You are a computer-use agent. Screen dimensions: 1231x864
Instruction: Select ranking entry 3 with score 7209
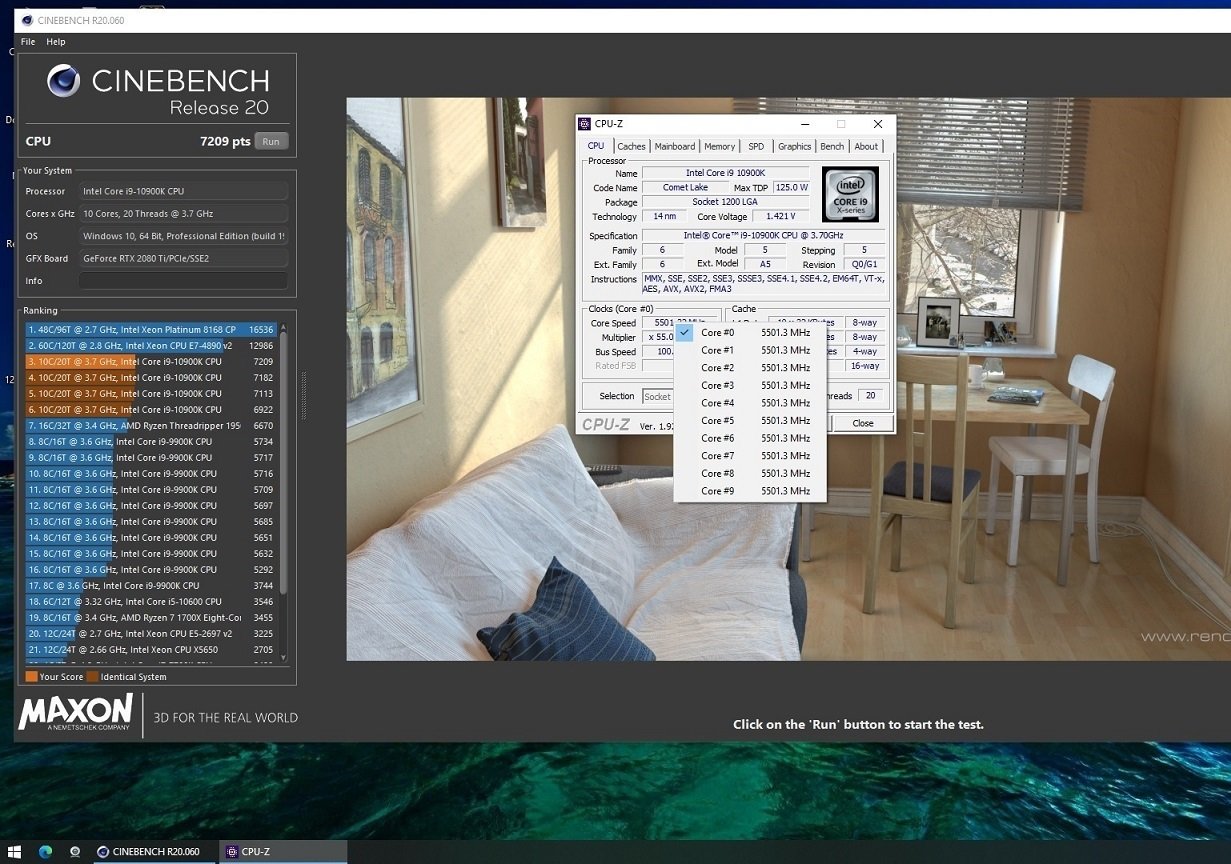(x=150, y=361)
